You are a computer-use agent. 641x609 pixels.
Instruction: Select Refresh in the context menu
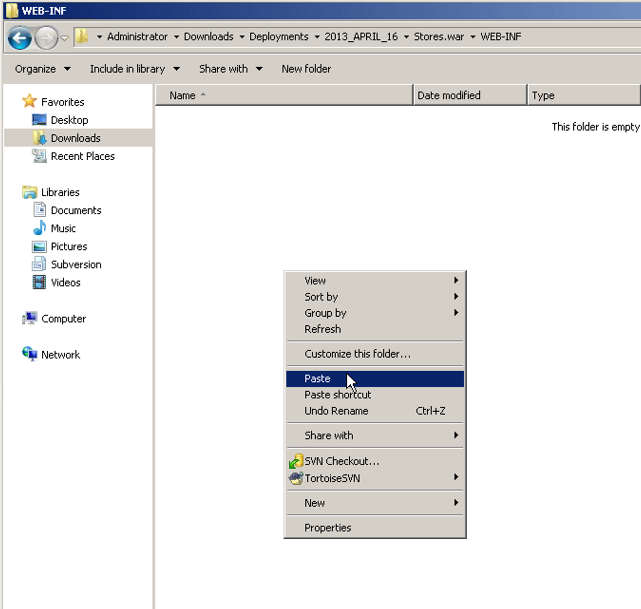coord(323,329)
